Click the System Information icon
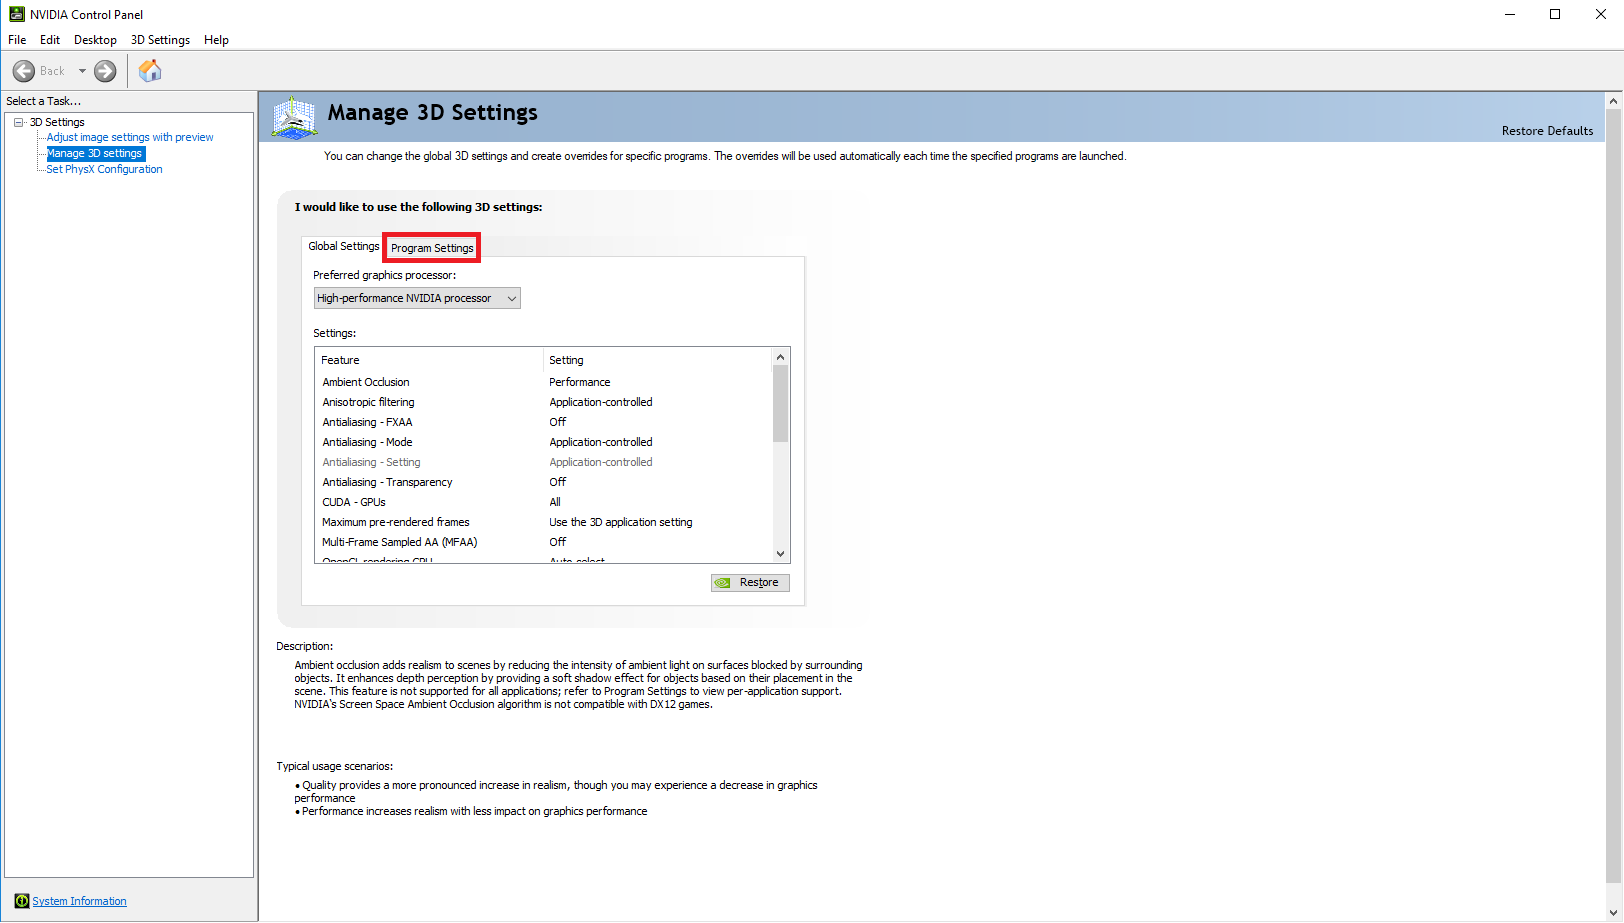This screenshot has height=923, width=1624. (x=22, y=901)
